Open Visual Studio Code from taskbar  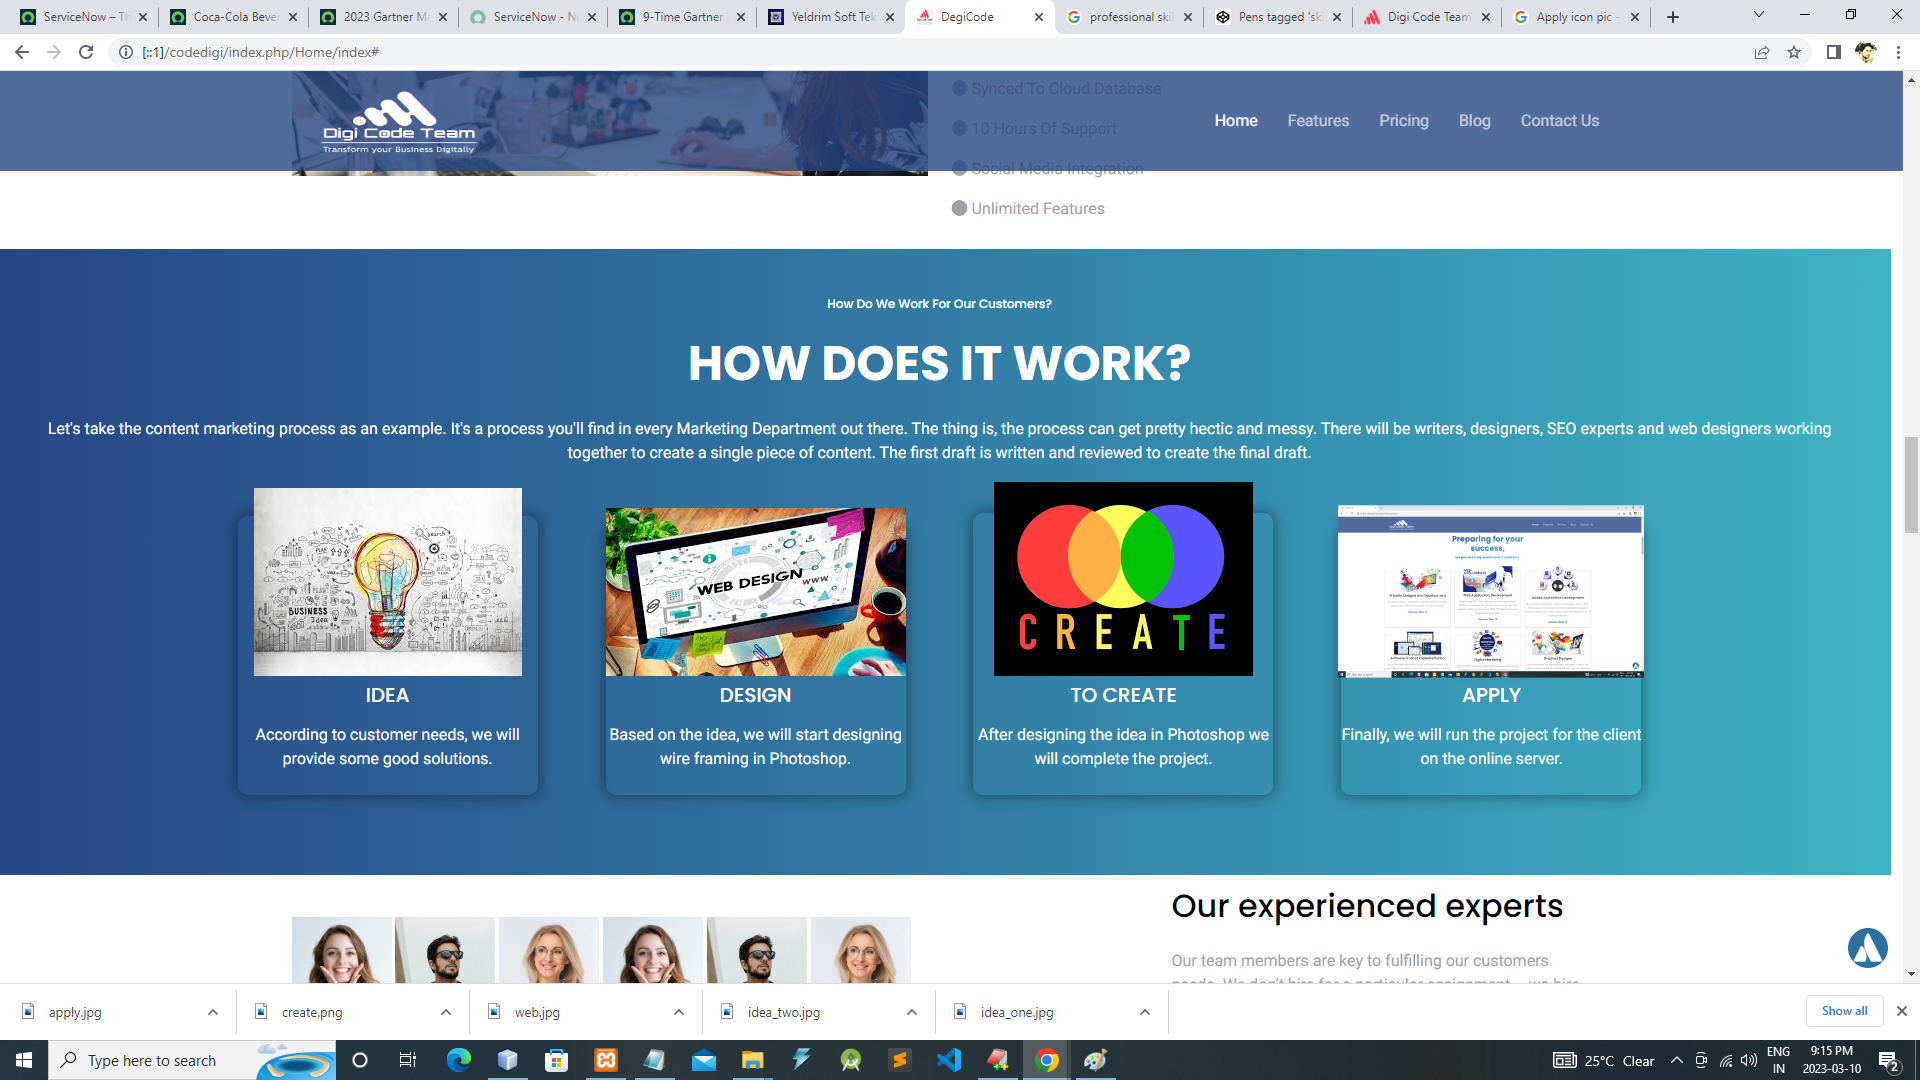tap(949, 1060)
